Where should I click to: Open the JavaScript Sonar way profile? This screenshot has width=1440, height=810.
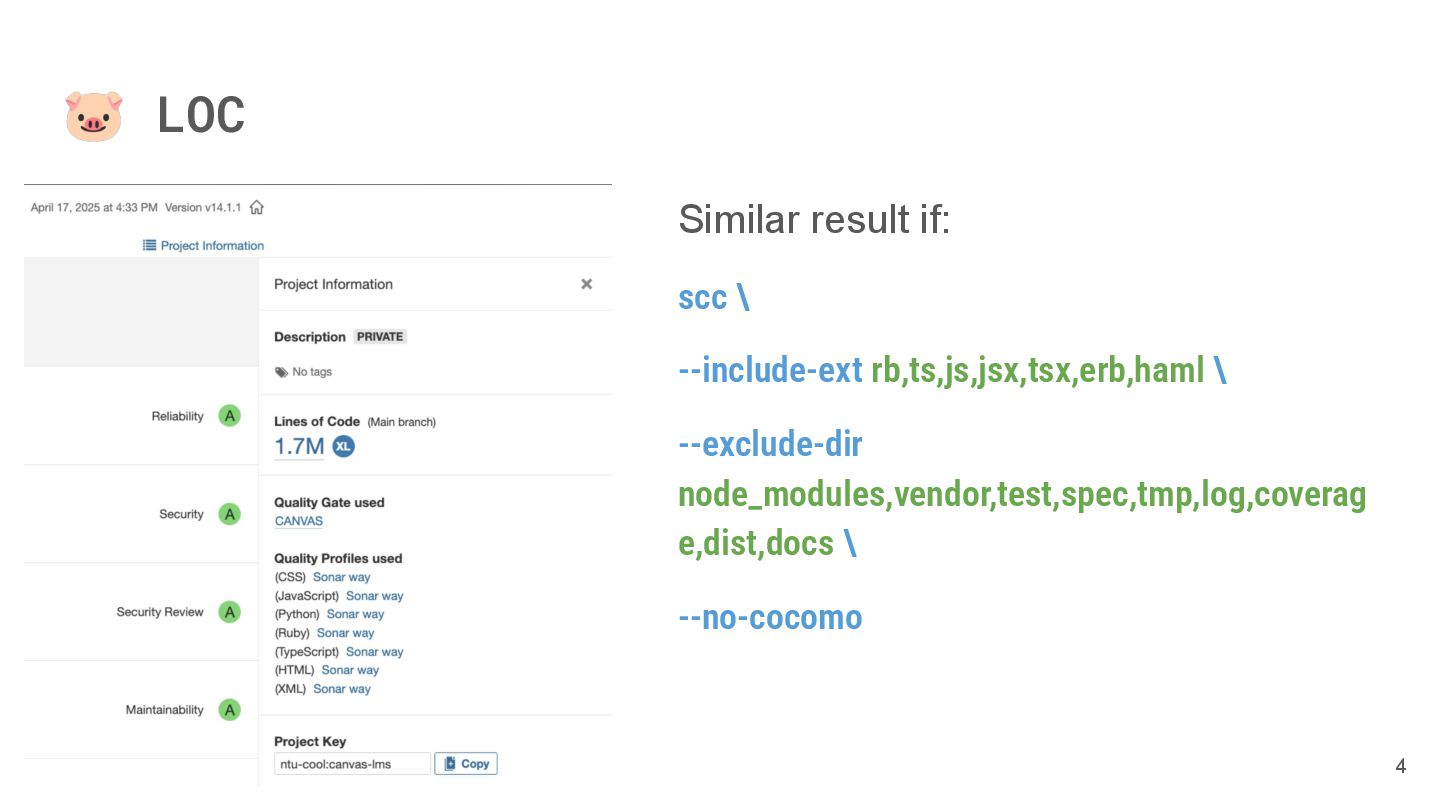(375, 596)
